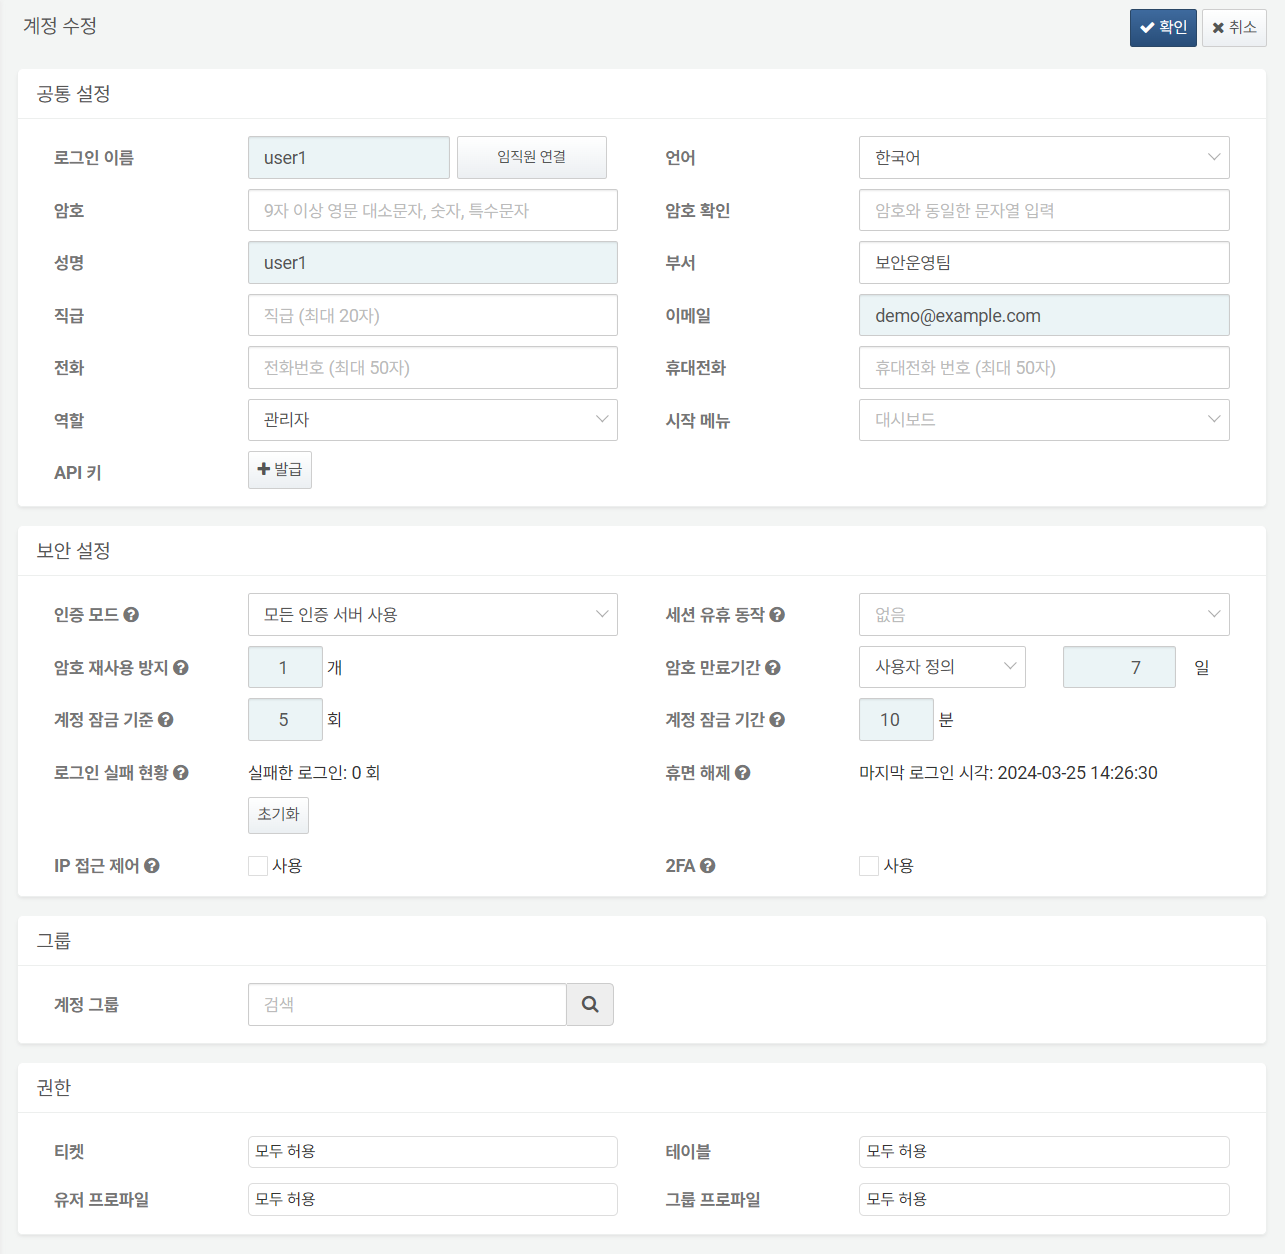Click the 유저 프로파일 permission field
This screenshot has width=1285, height=1254.
coord(433,1199)
